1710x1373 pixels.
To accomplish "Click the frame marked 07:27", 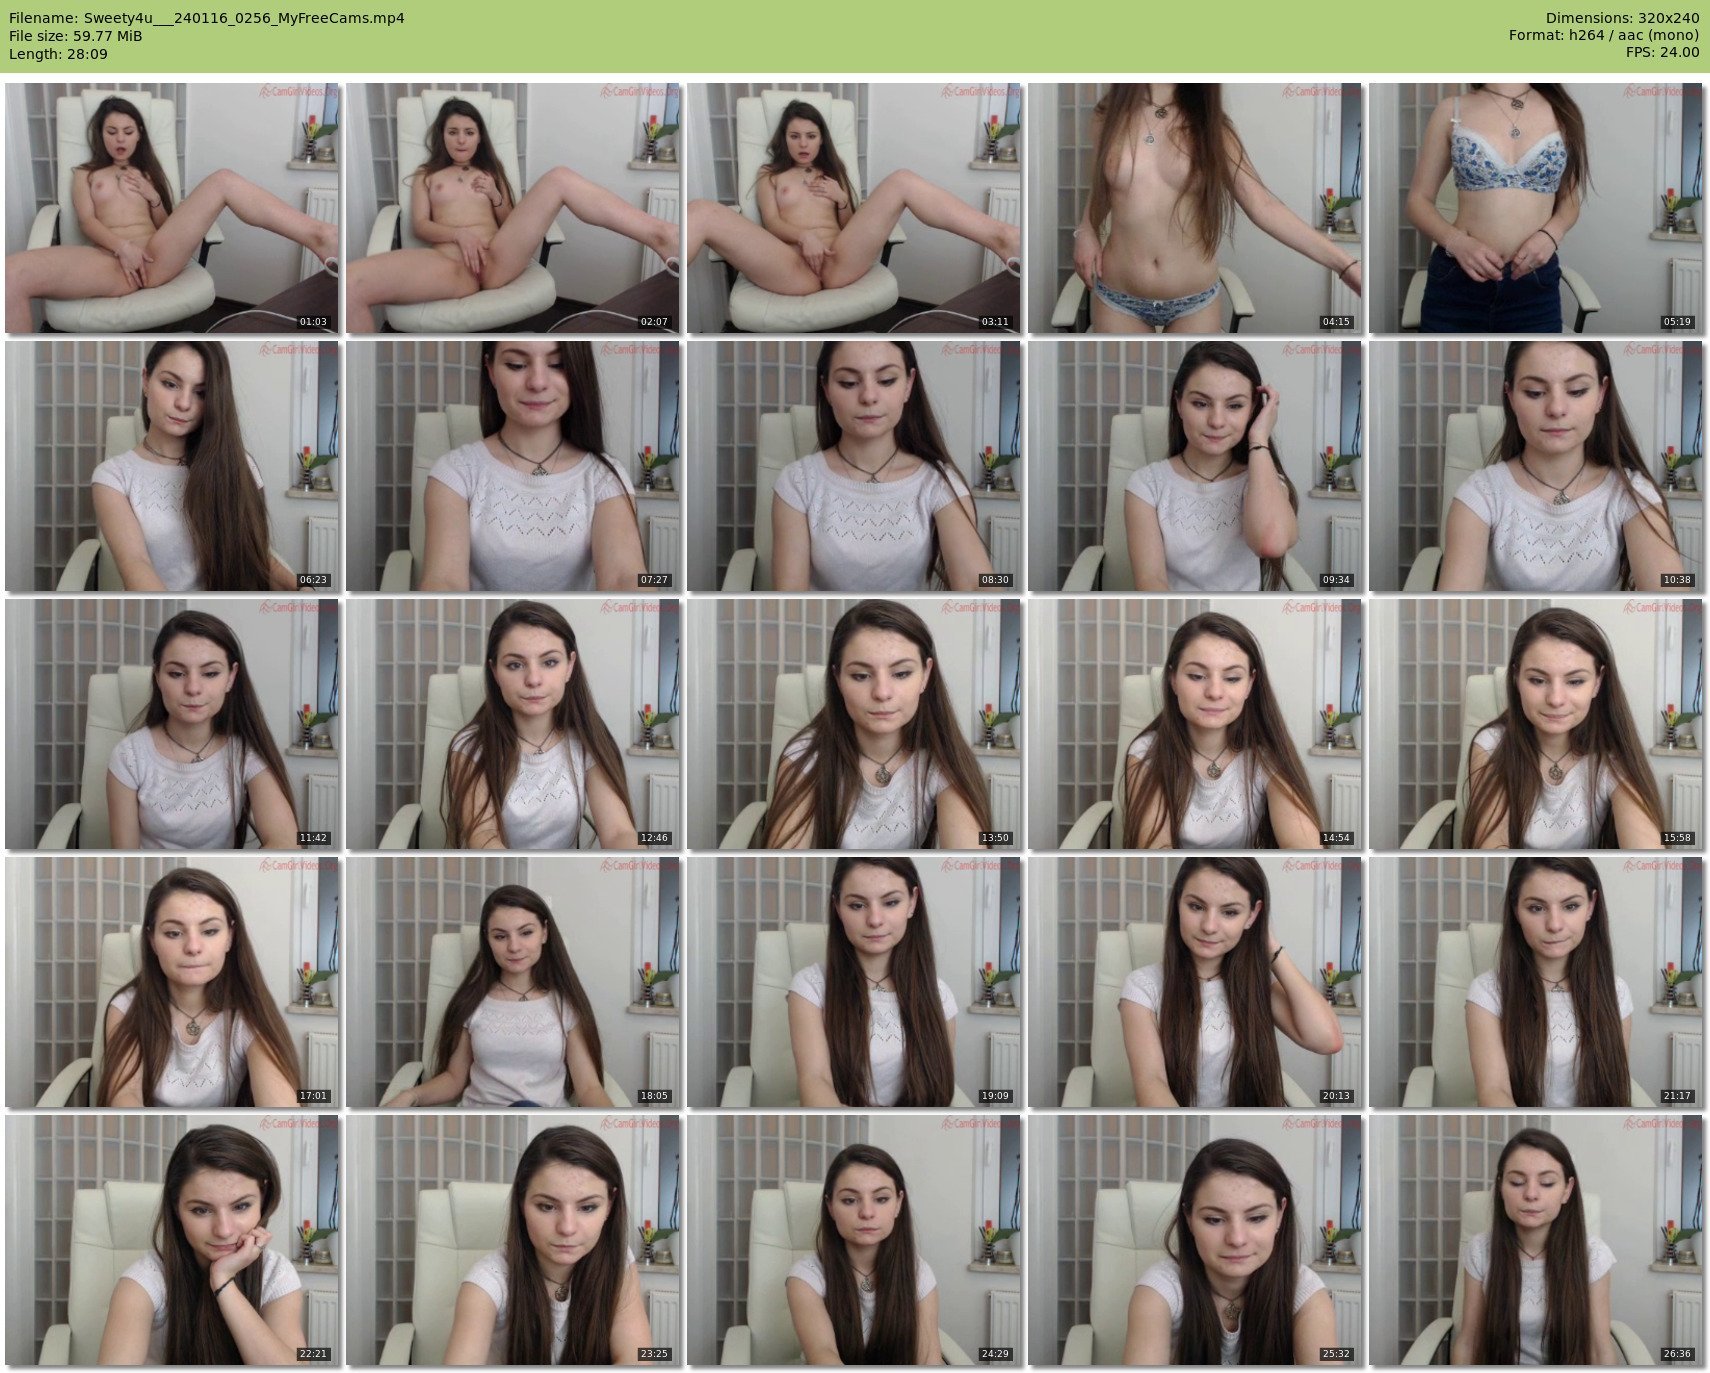I will [x=513, y=466].
